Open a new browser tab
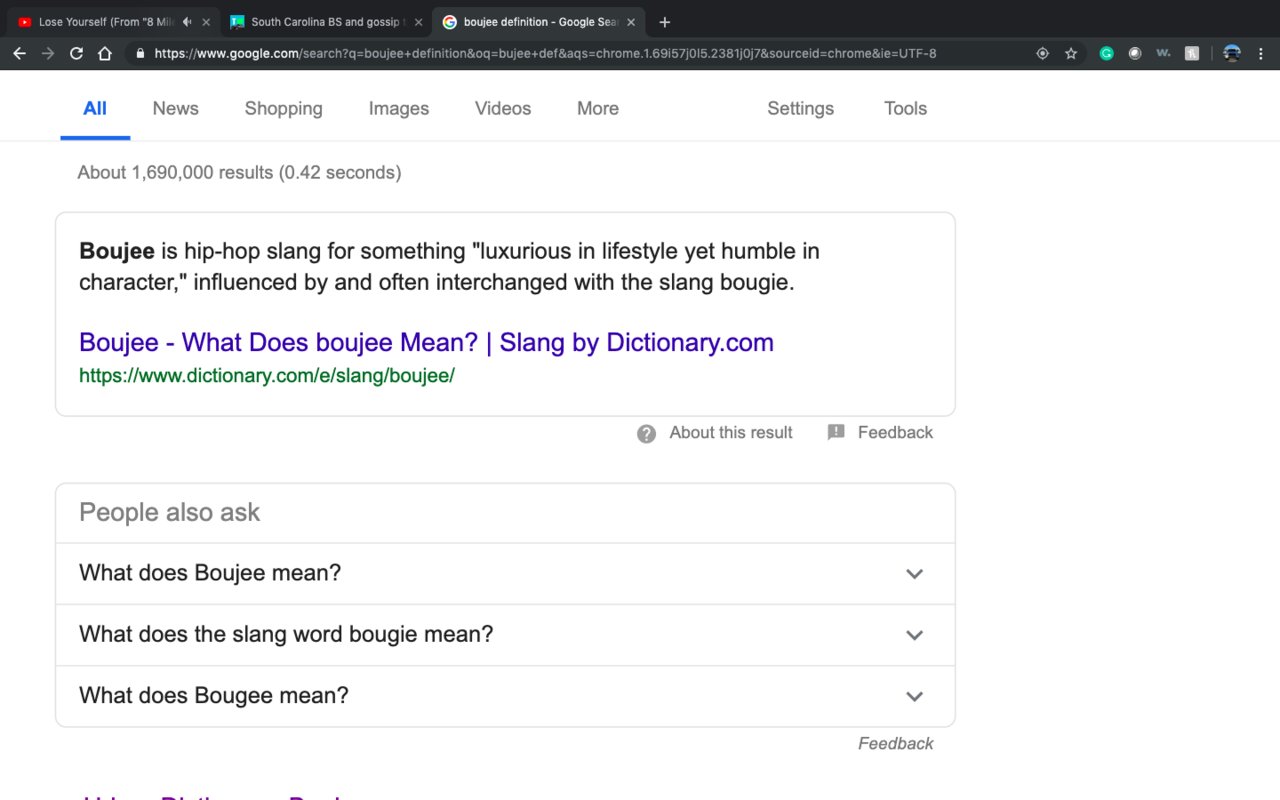Screen dimensions: 1280x800 click(665, 22)
